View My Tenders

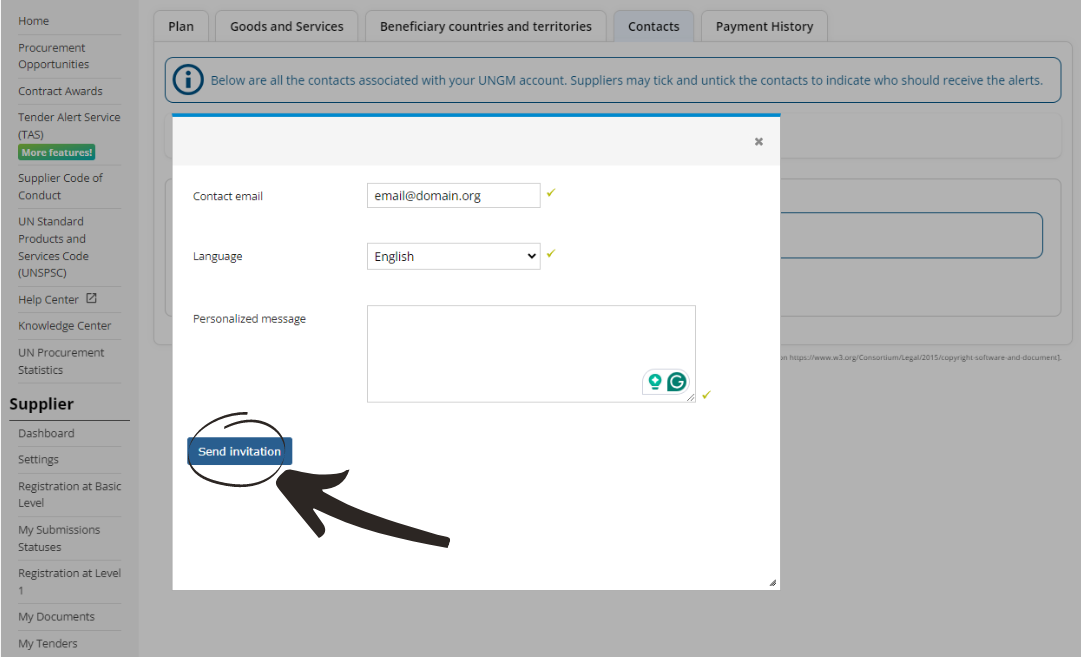[47, 643]
